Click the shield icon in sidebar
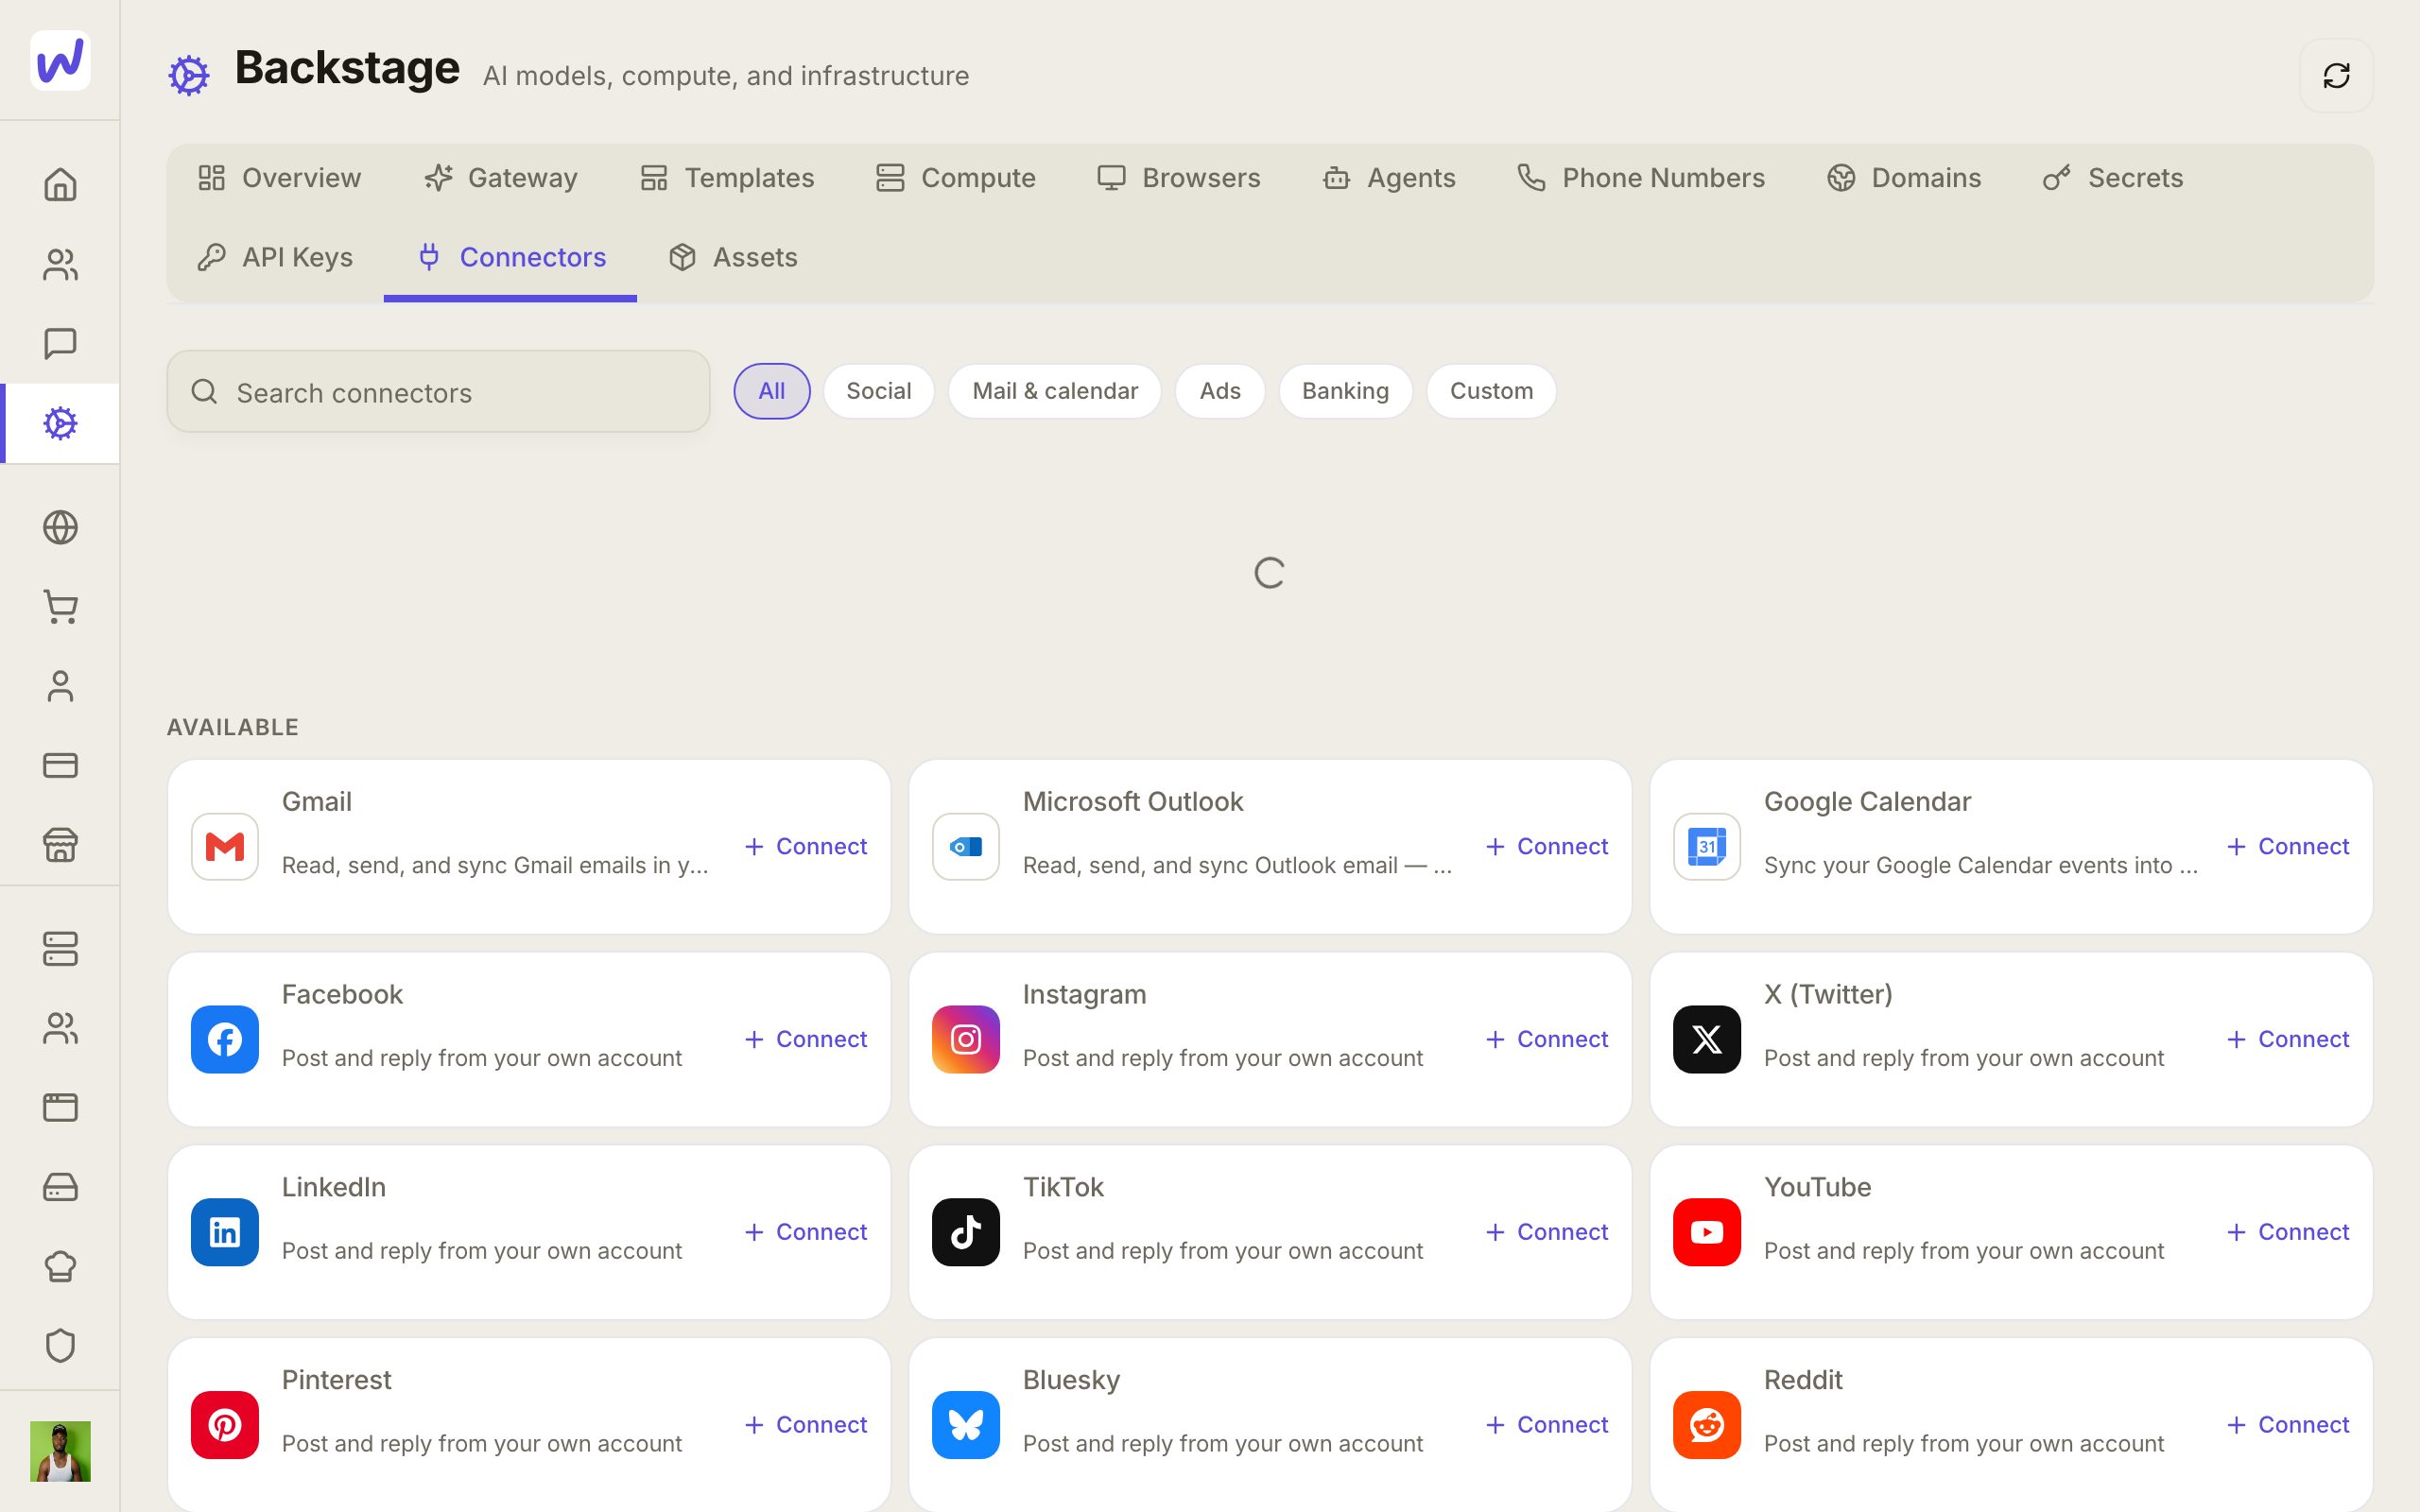The image size is (2420, 1512). pos(60,1346)
